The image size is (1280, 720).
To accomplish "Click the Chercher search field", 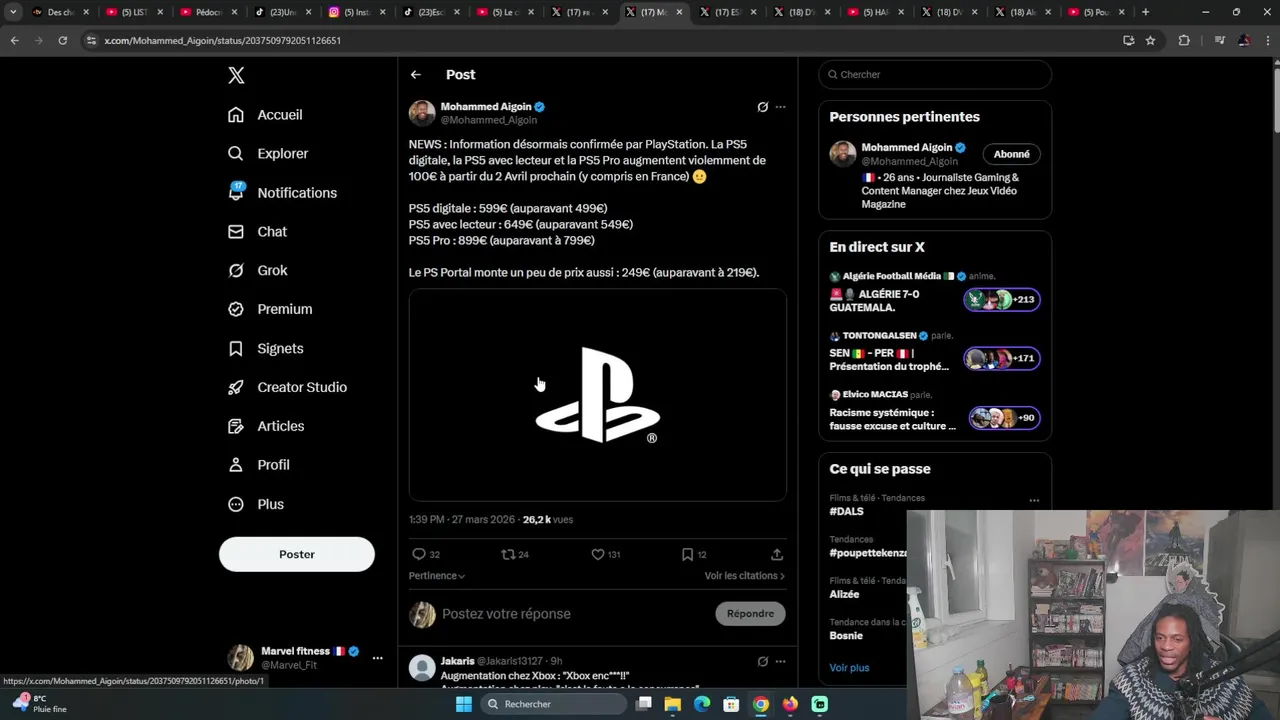I will pyautogui.click(x=935, y=75).
